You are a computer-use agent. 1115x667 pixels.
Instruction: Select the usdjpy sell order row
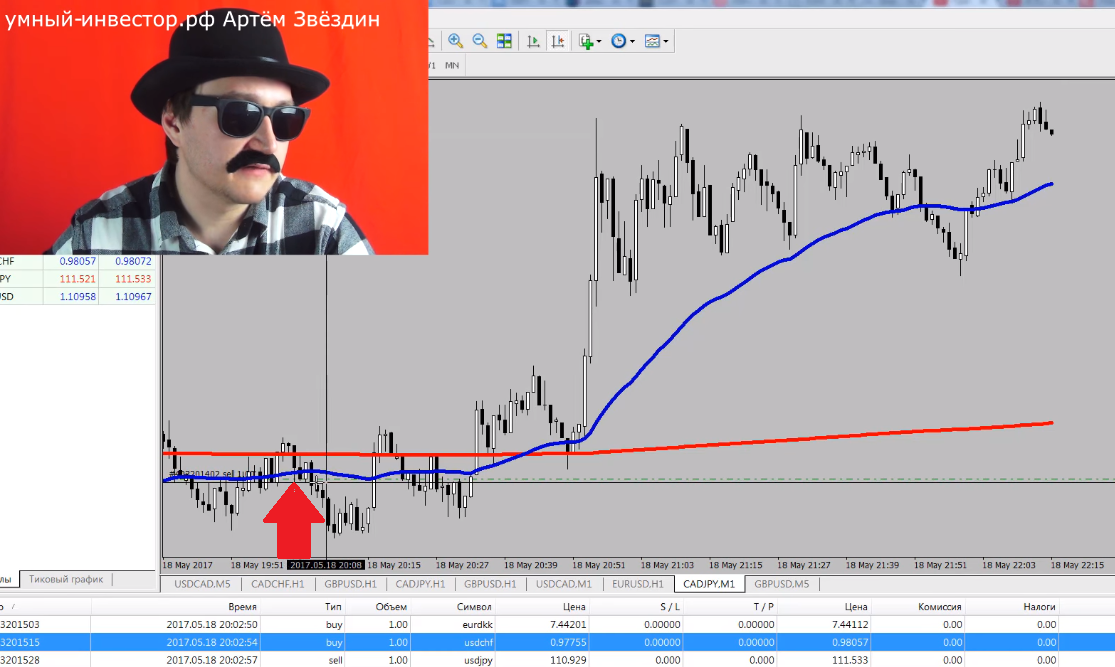[558, 660]
